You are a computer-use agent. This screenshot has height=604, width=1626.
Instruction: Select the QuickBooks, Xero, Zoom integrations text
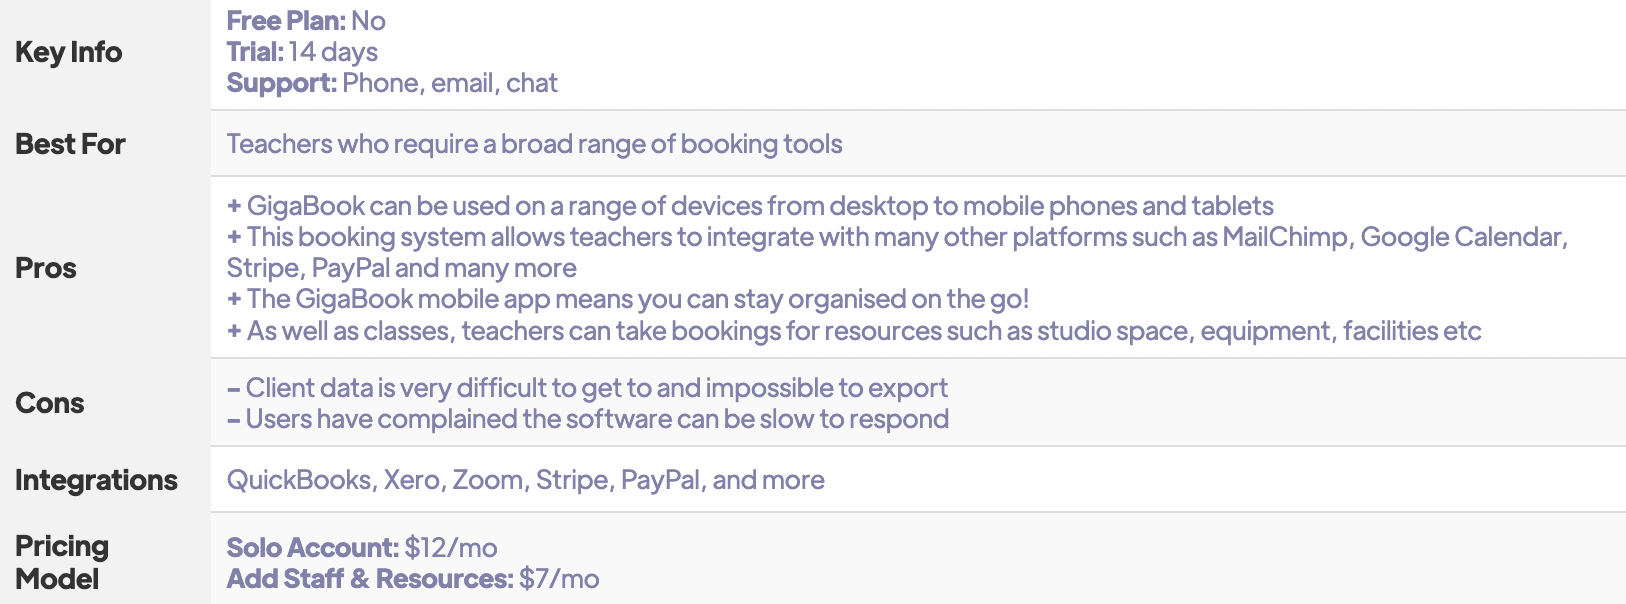coord(526,480)
